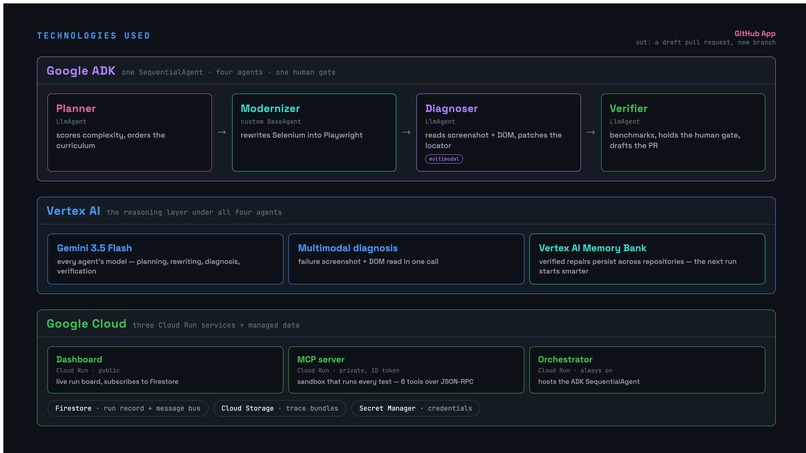Image resolution: width=806 pixels, height=453 pixels.
Task: Click the Firestore run record pill
Action: tap(128, 408)
